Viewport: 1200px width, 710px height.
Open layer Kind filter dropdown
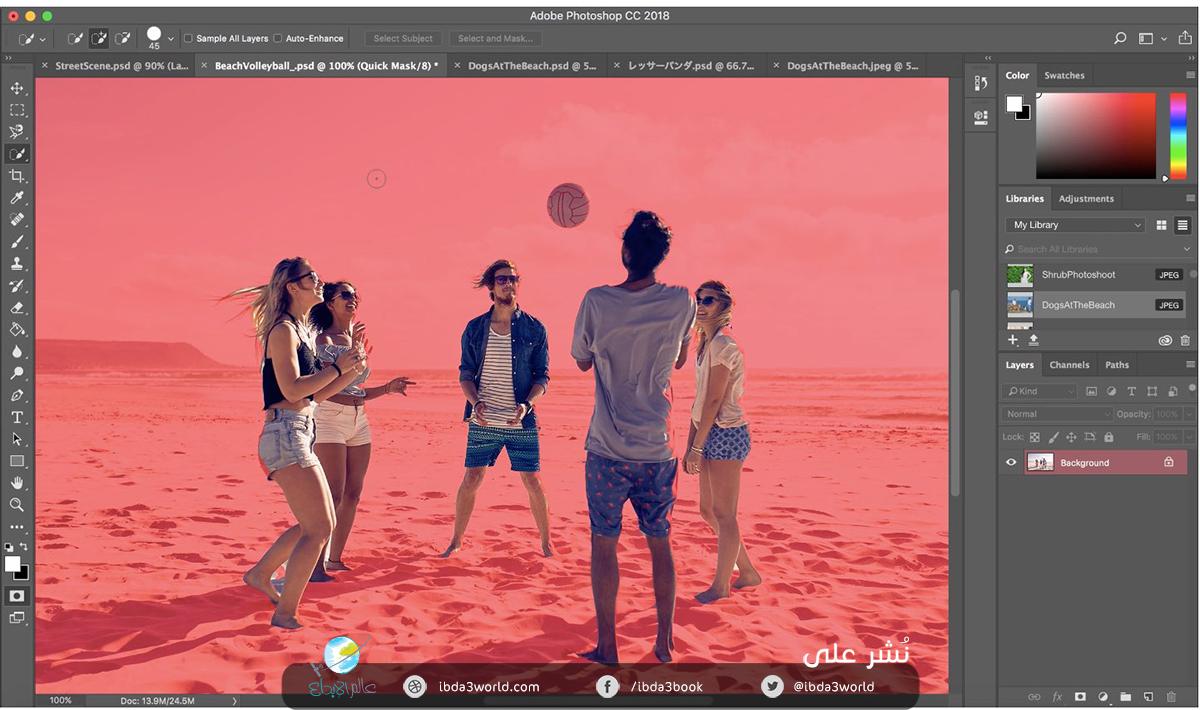pyautogui.click(x=1040, y=391)
